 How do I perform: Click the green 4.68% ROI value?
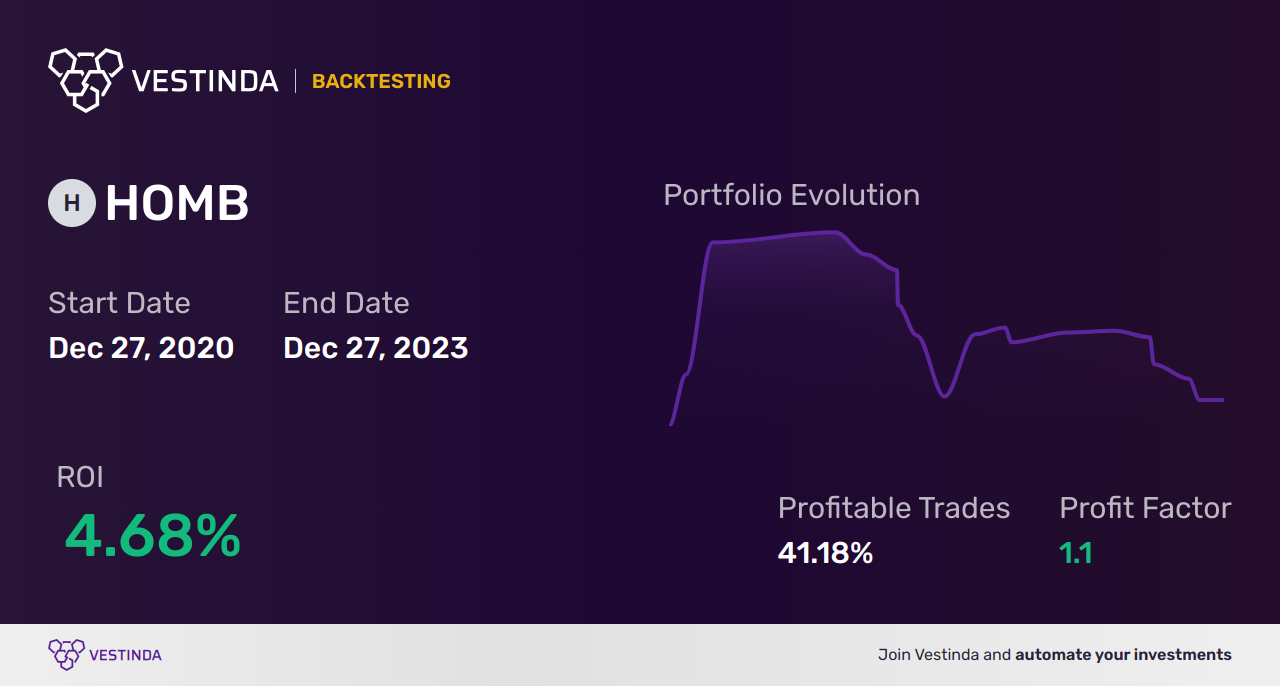click(152, 536)
